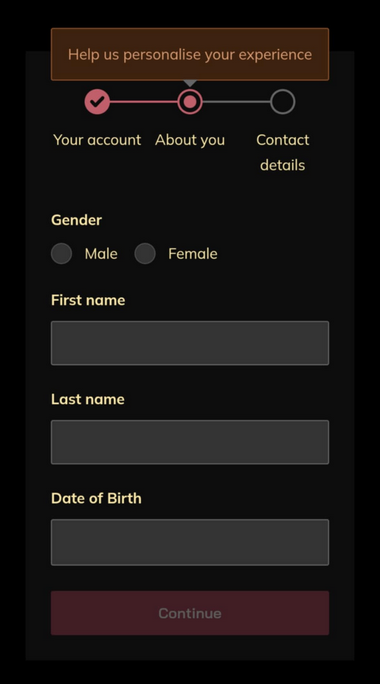Screen dimensions: 380x684
Task: Go to the Your account step label
Action: pos(97,140)
